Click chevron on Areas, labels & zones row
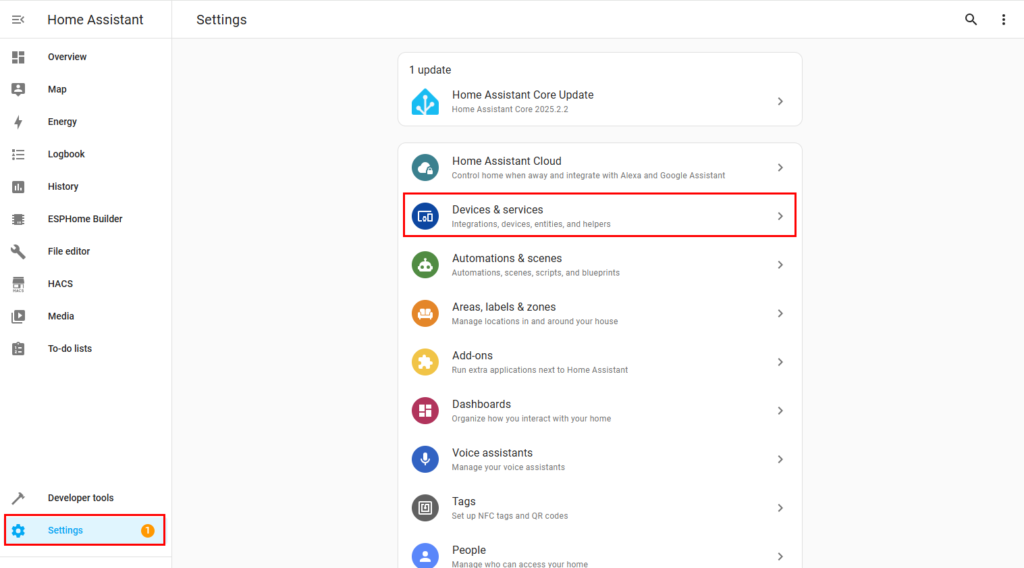 [x=780, y=313]
